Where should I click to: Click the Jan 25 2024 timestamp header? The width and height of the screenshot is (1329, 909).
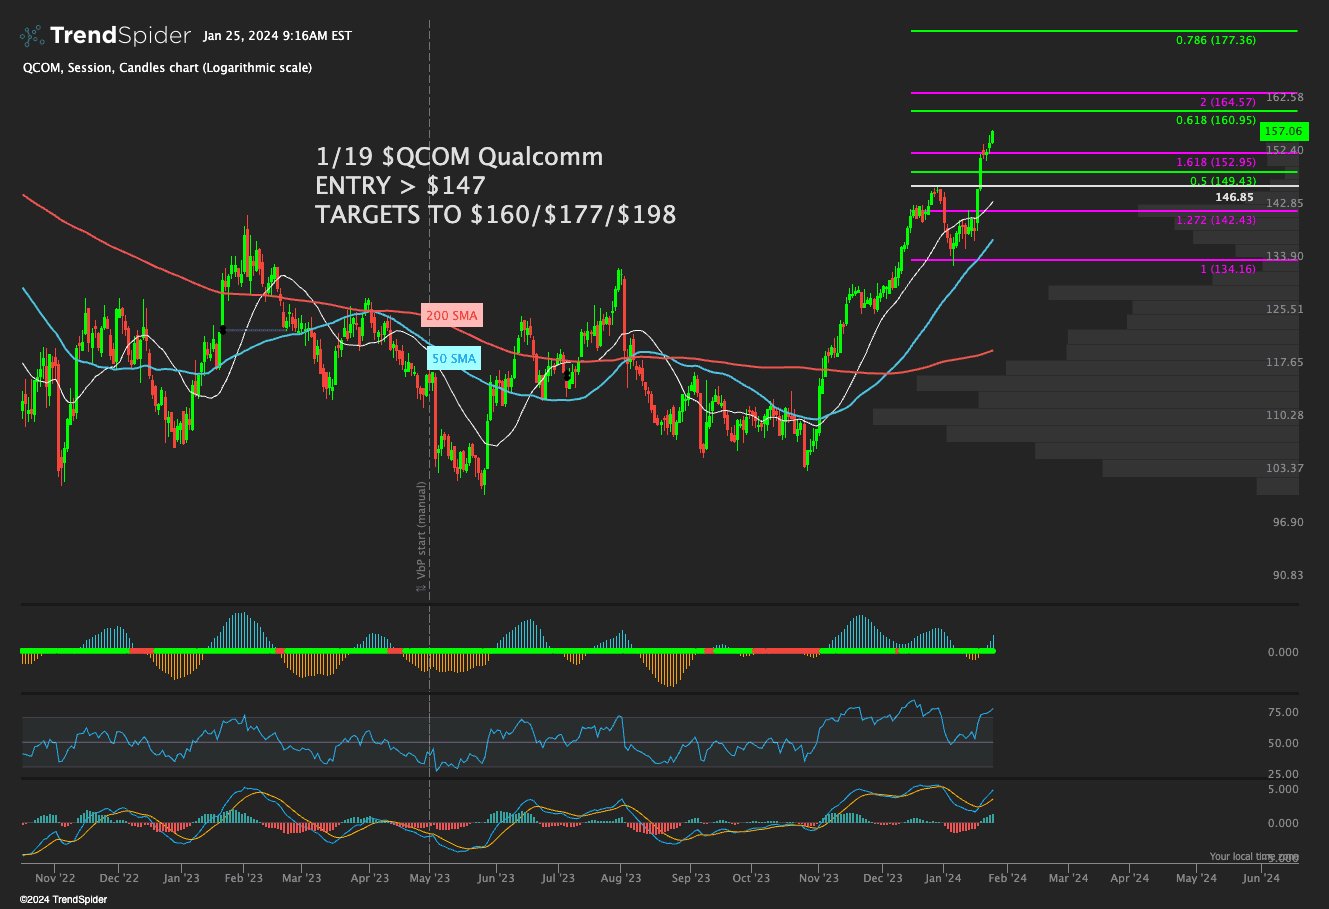coord(277,34)
